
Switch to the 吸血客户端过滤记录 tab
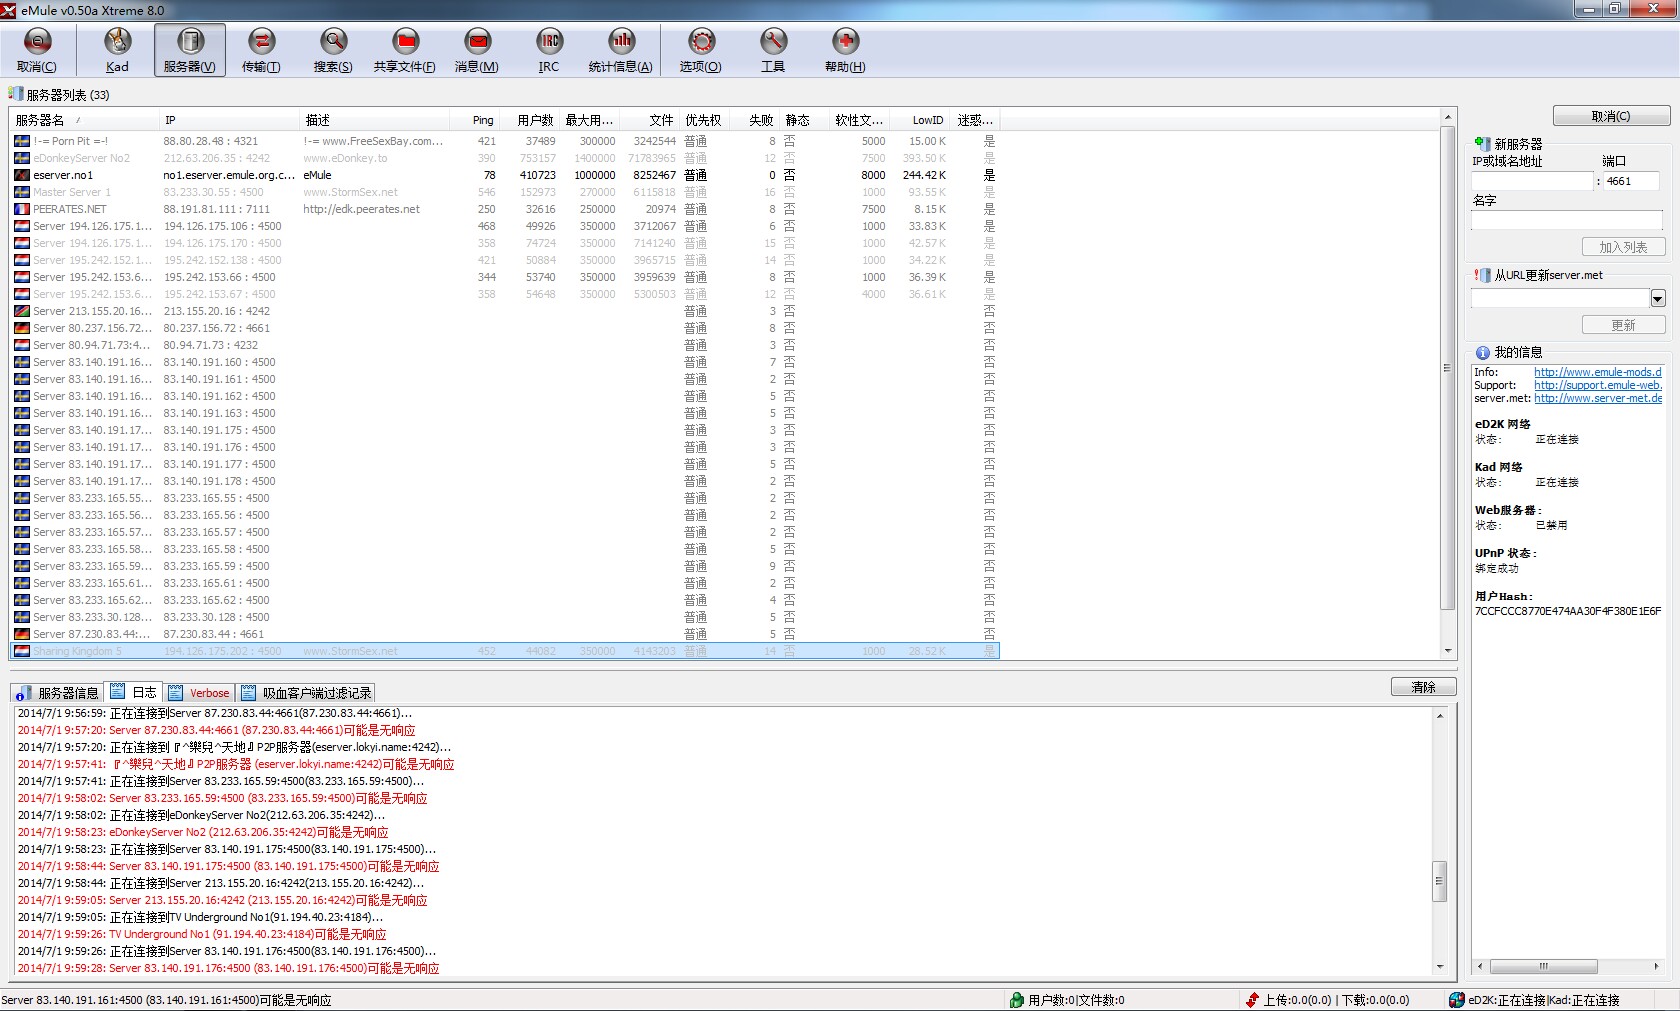coord(306,692)
